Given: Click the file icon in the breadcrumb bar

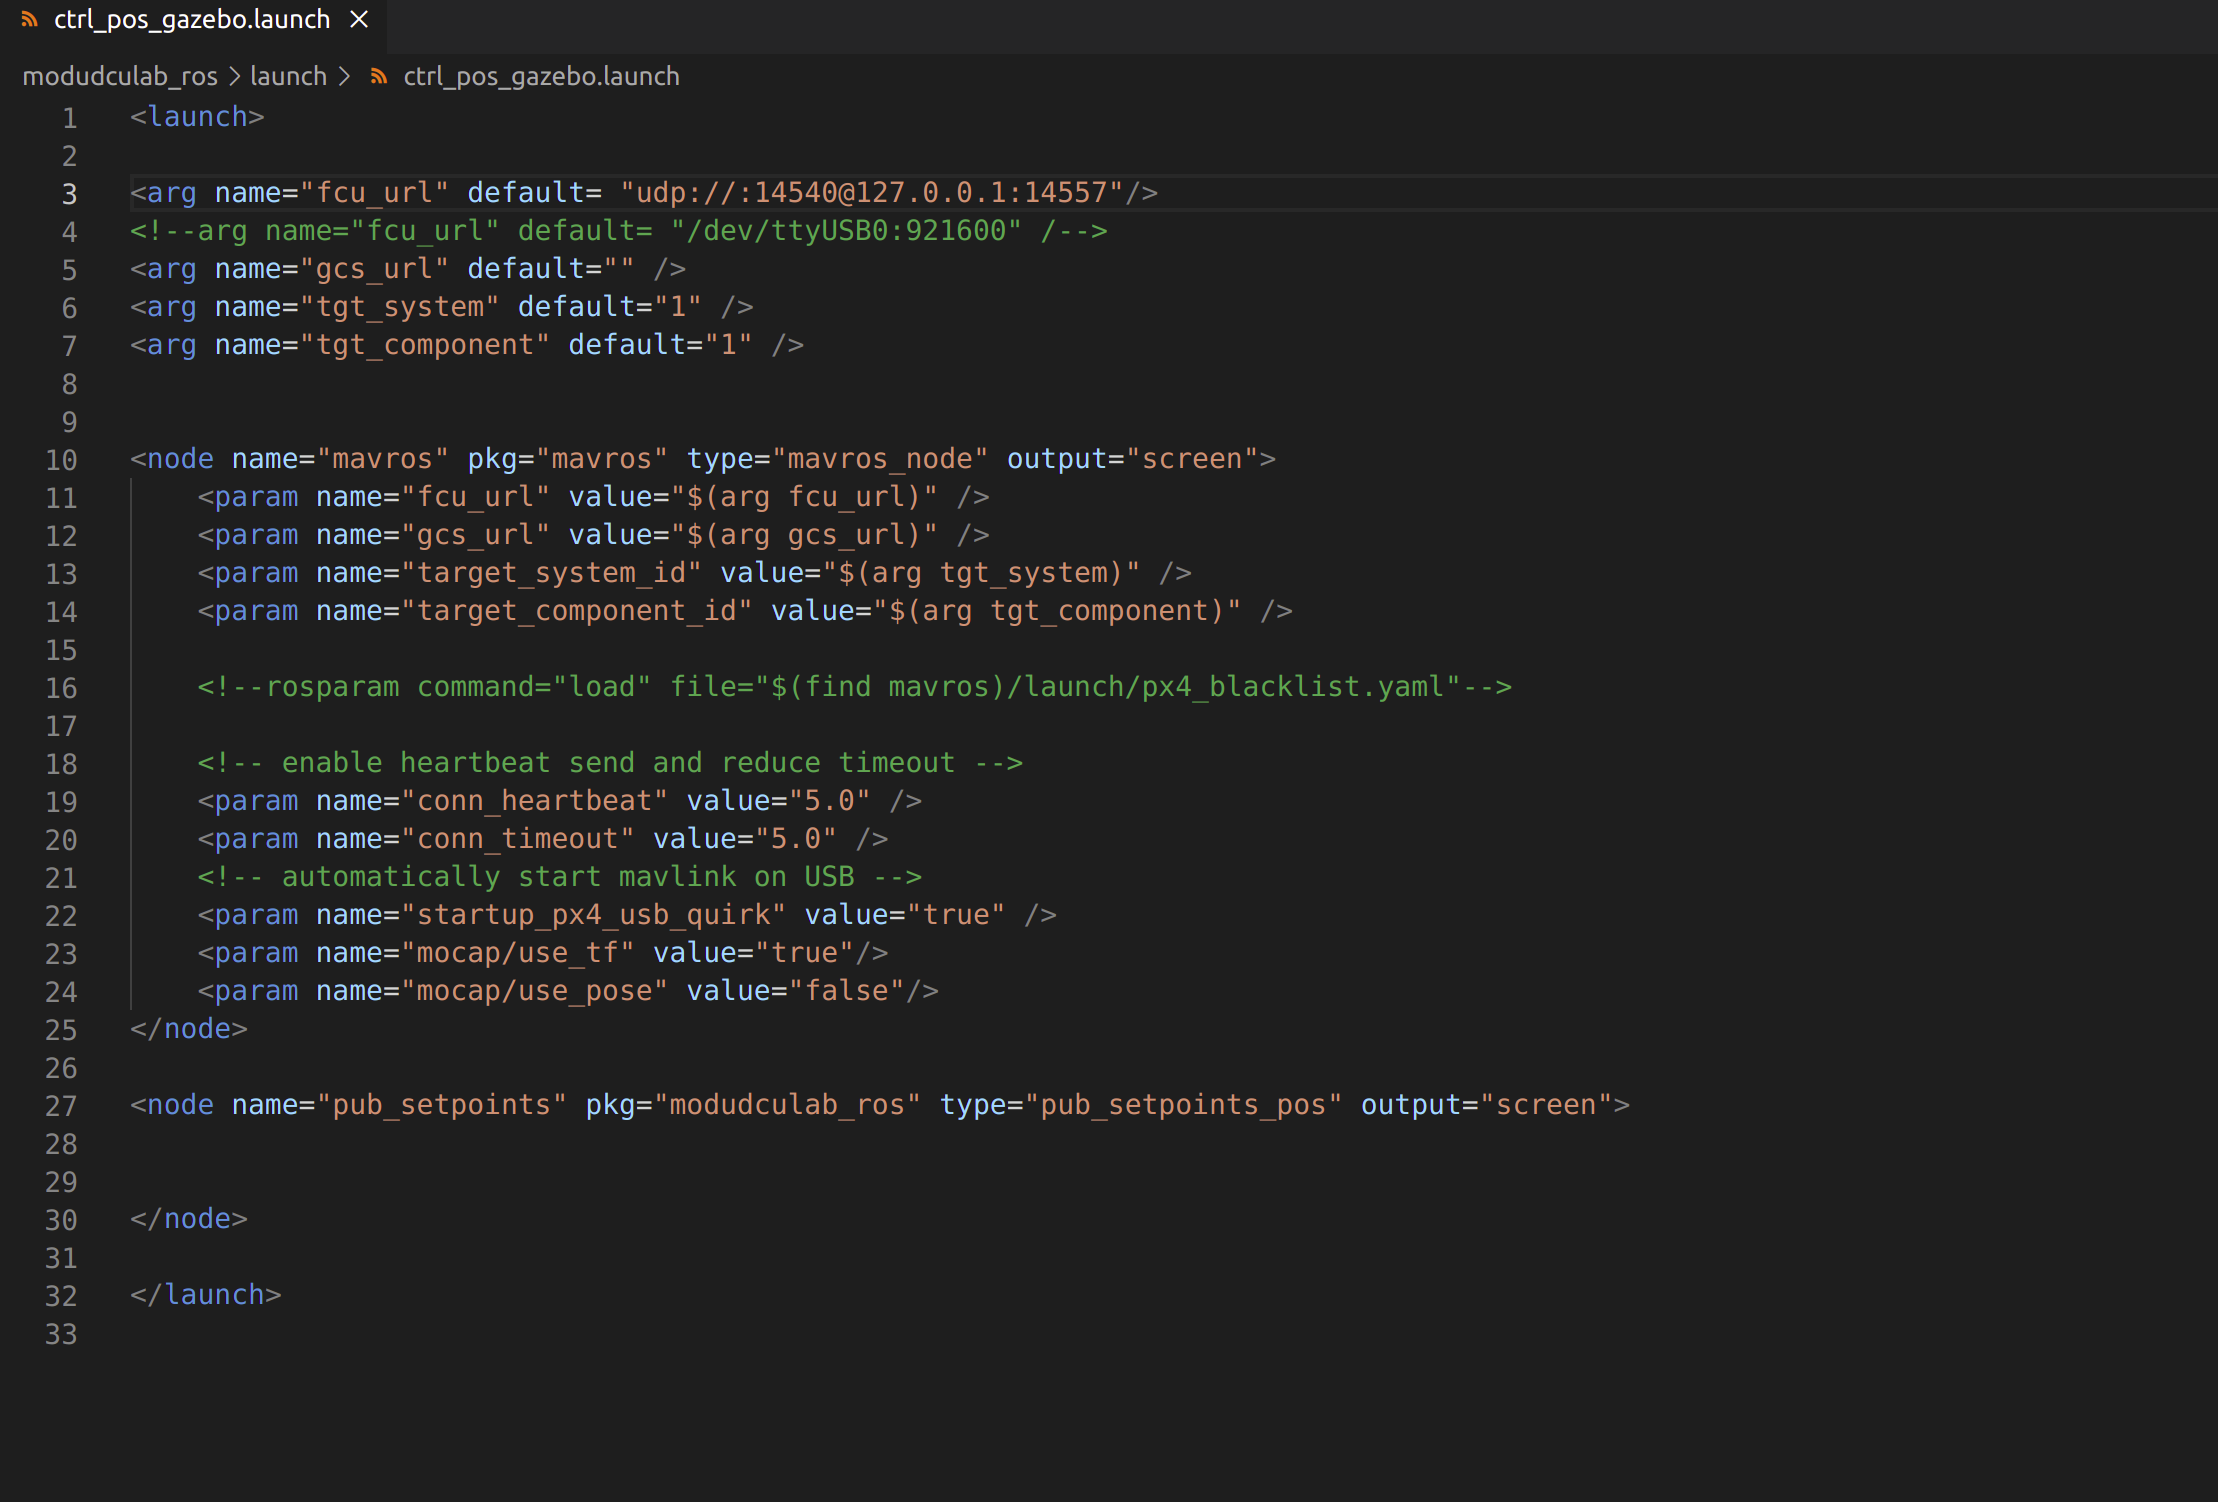Looking at the screenshot, I should click(x=378, y=77).
